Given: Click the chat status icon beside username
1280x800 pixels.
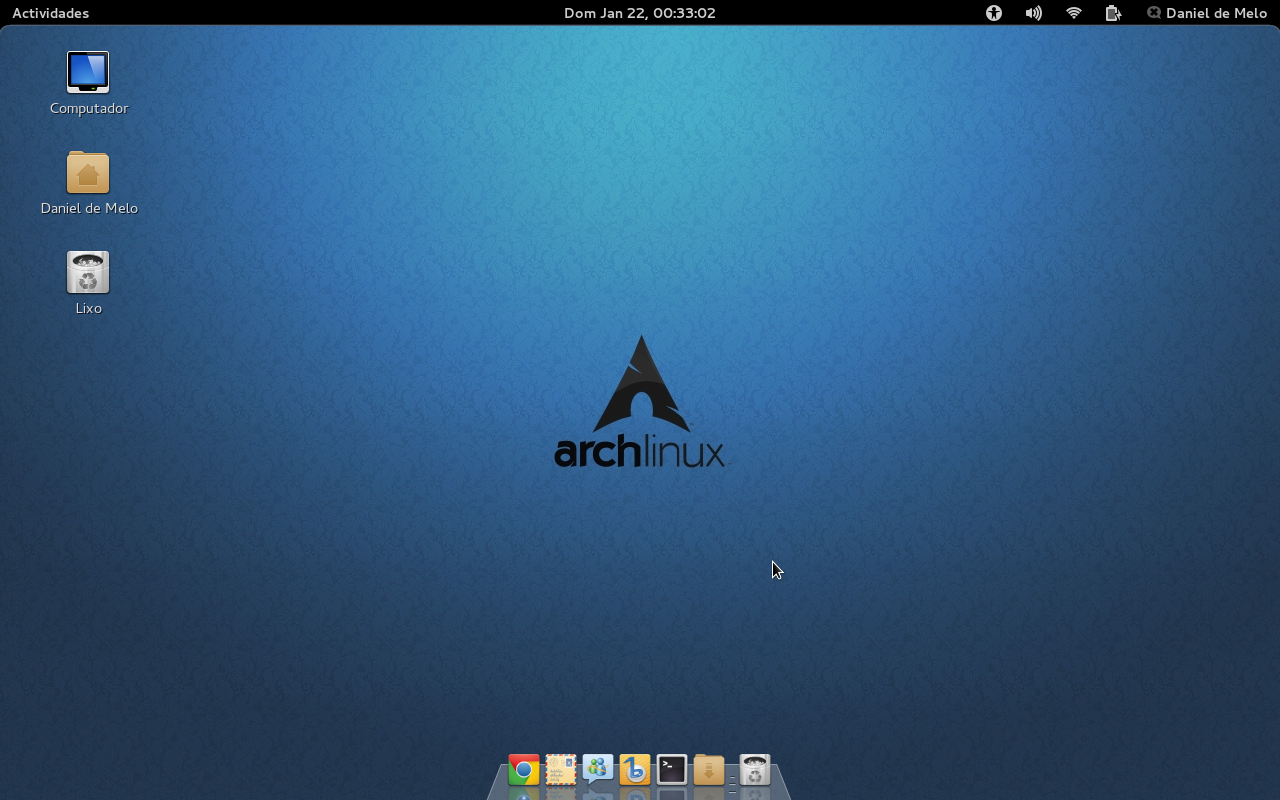Looking at the screenshot, I should point(1154,13).
